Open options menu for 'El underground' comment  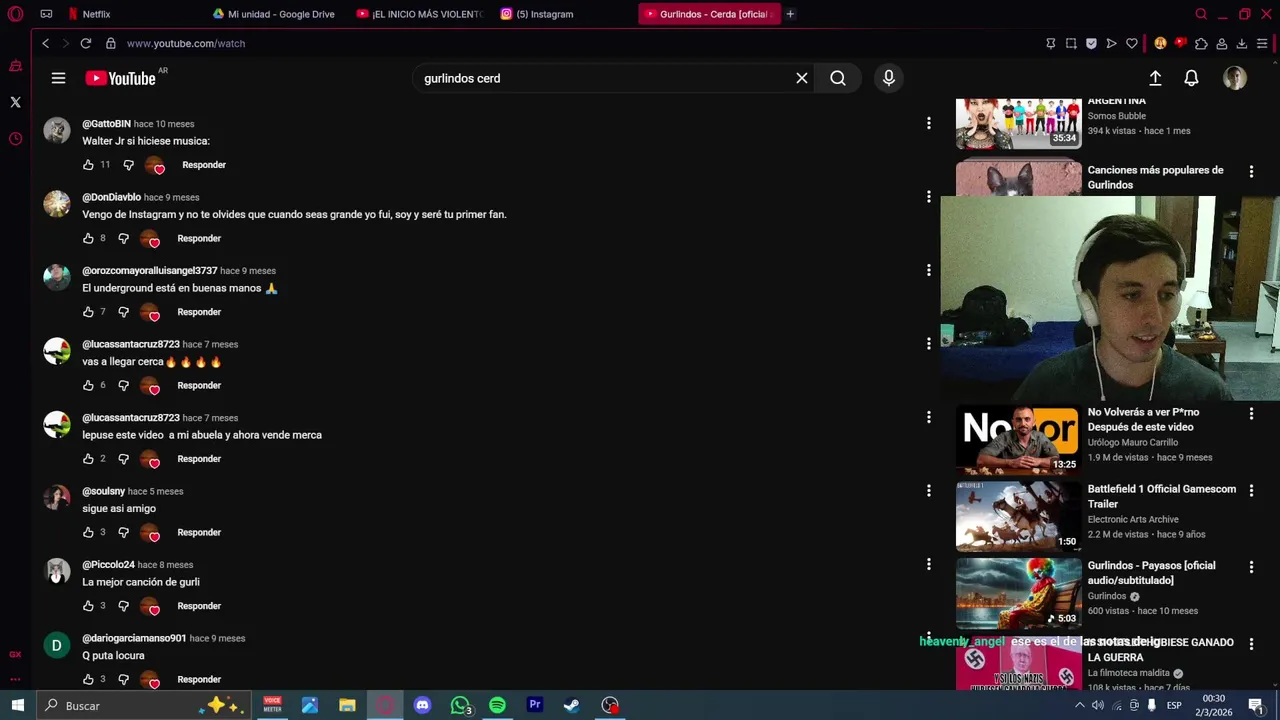(x=928, y=270)
